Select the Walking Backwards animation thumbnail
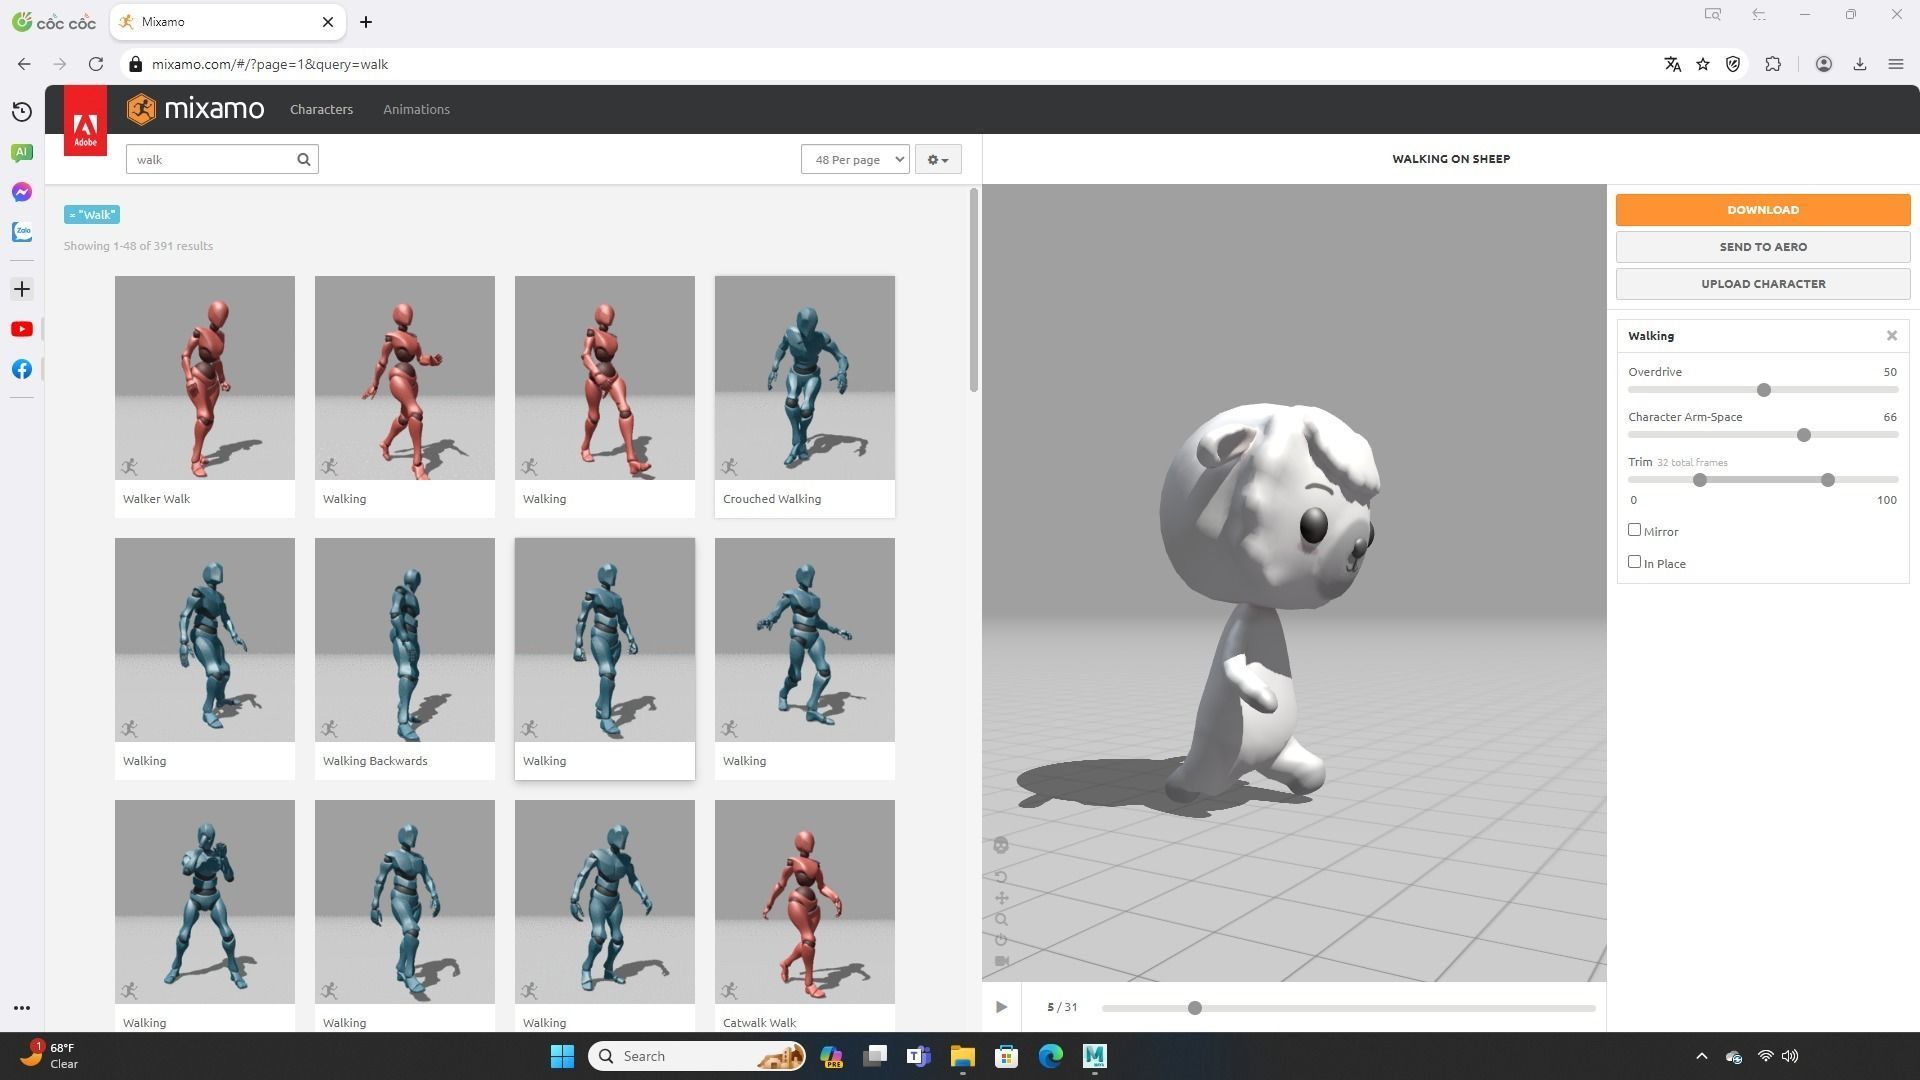 405,640
